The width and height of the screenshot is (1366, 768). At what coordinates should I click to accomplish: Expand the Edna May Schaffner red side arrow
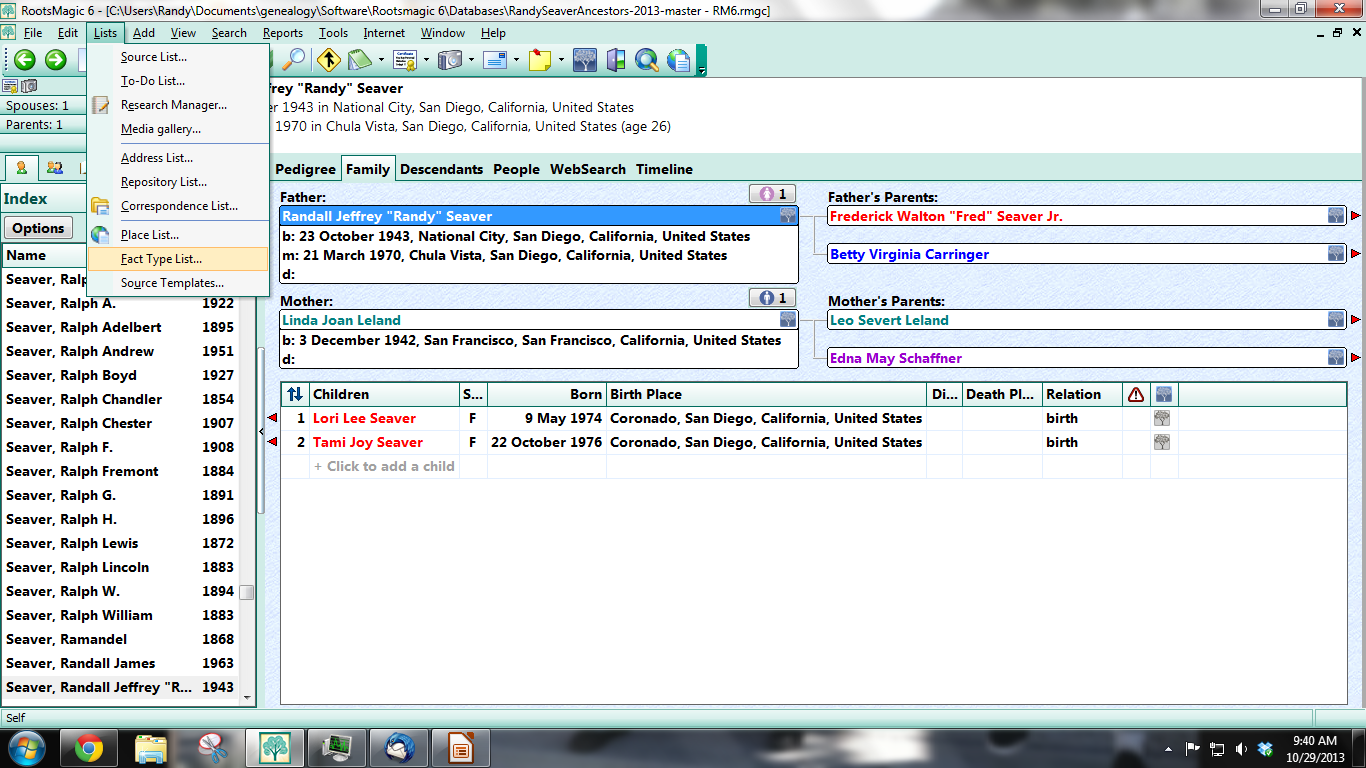[x=1356, y=357]
